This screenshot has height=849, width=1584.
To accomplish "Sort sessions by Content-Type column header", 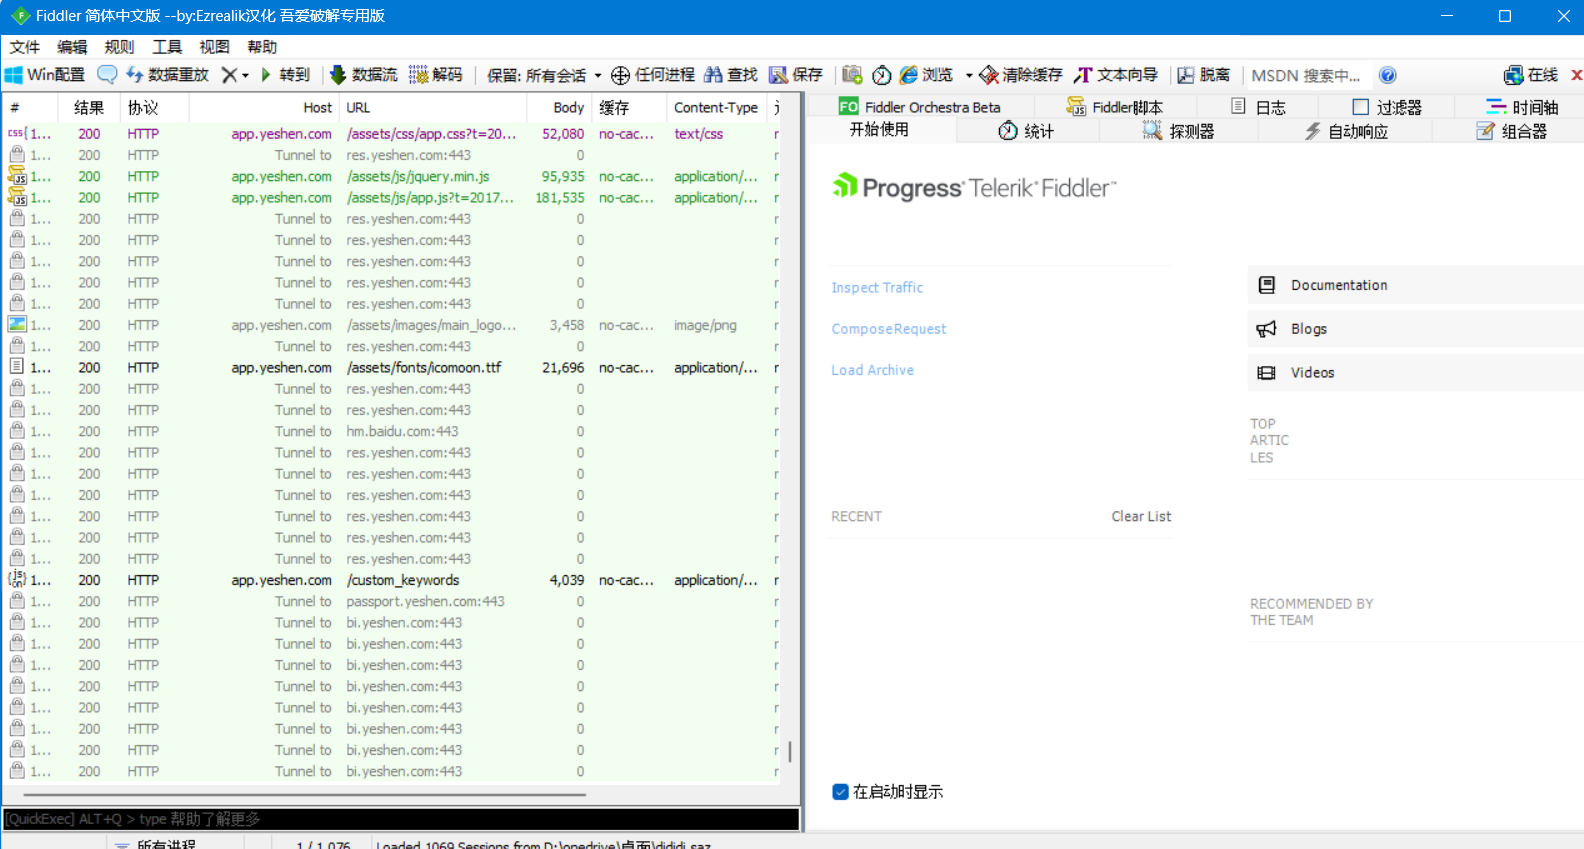I will coord(716,107).
